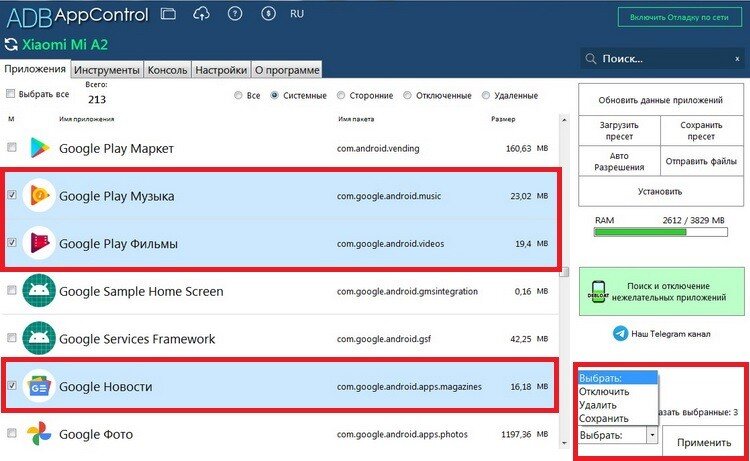The width and height of the screenshot is (750, 461).
Task: Click the RAM usage progress bar
Action: (661, 232)
